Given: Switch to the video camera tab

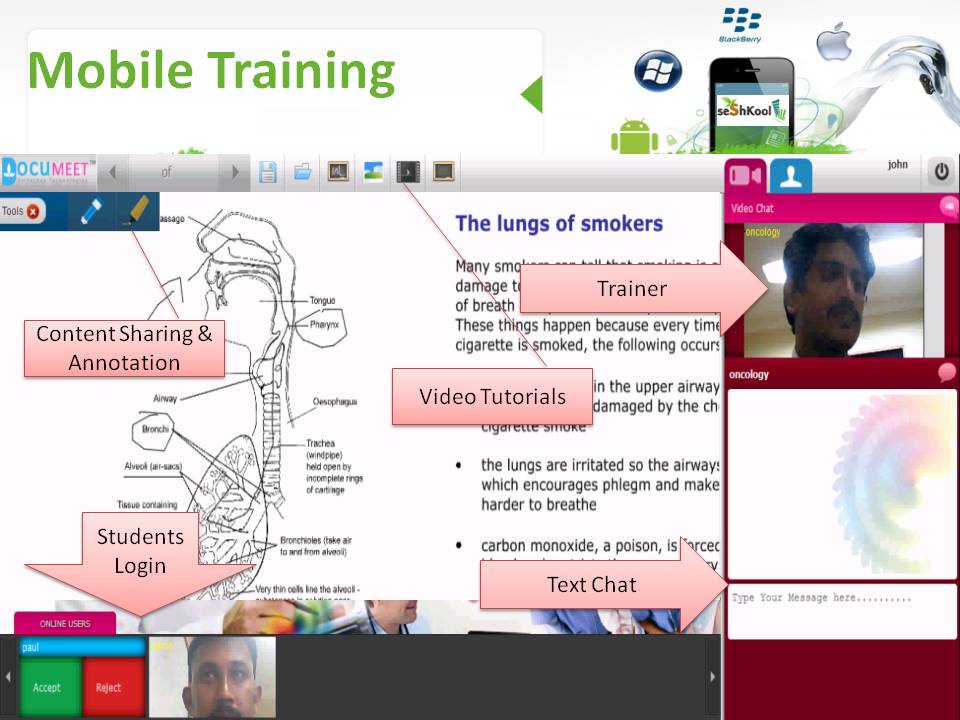Looking at the screenshot, I should (x=746, y=176).
